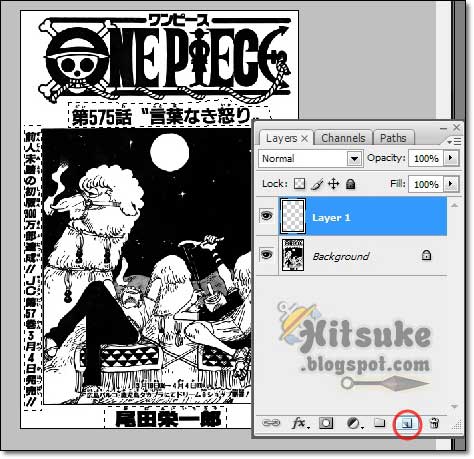Screen dimensions: 474x459
Task: Lock transparent pixels
Action: (299, 184)
